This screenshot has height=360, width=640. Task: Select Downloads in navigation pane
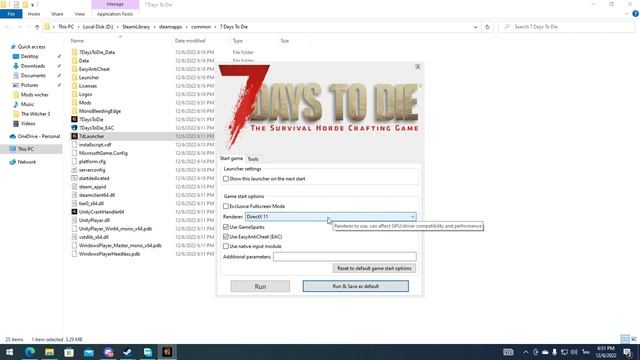click(33, 66)
